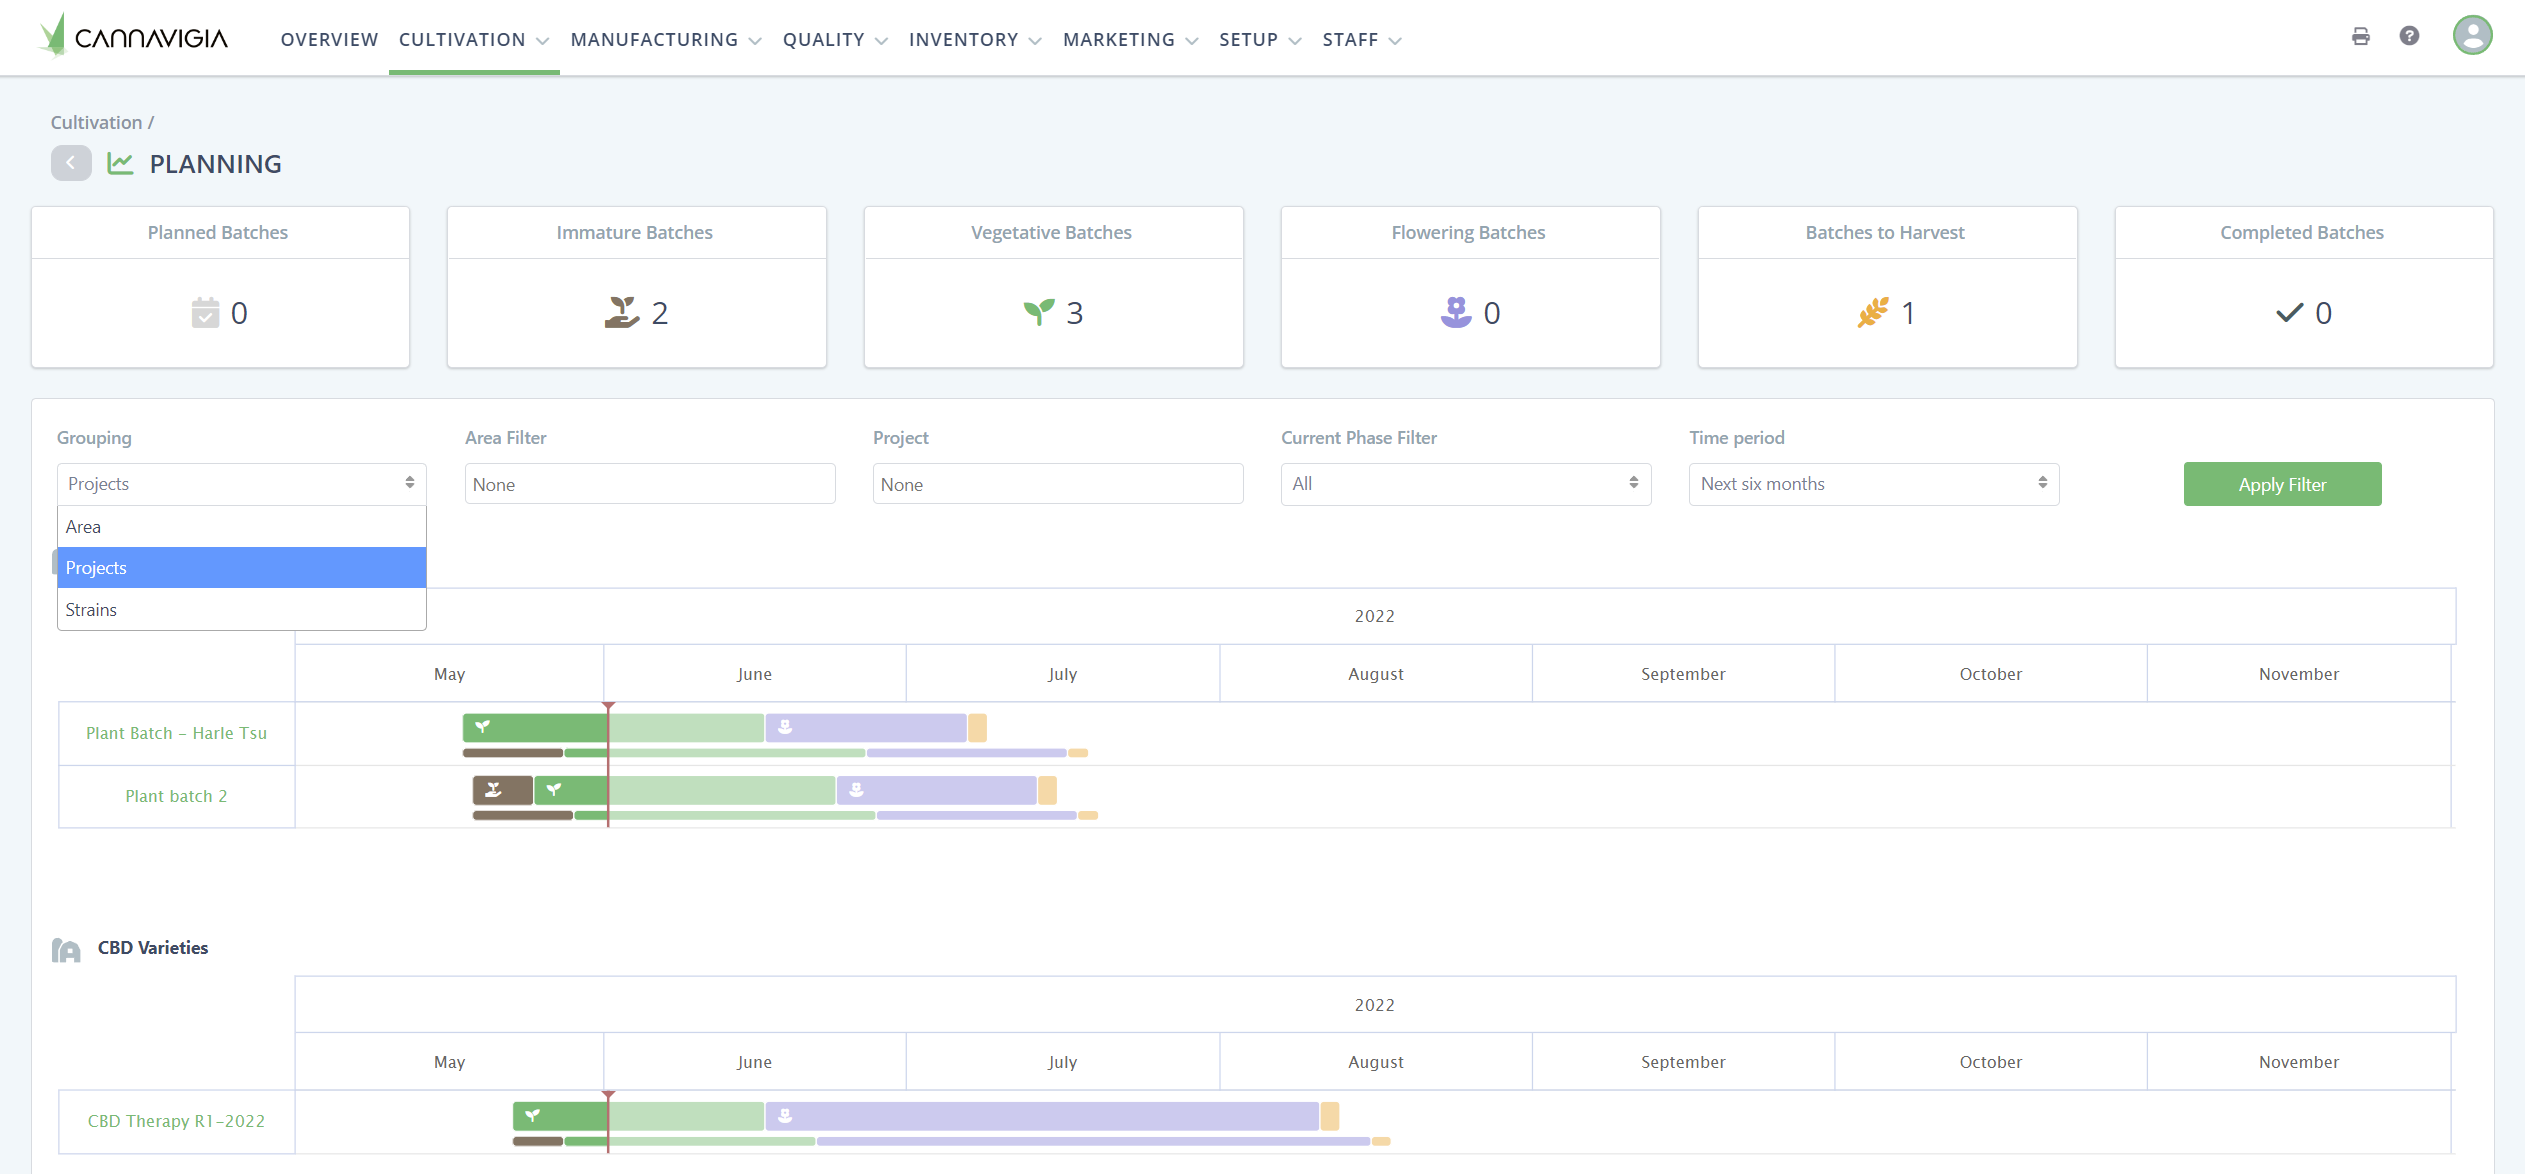This screenshot has width=2525, height=1174.
Task: Click the Cannavigia logo
Action: [x=133, y=37]
